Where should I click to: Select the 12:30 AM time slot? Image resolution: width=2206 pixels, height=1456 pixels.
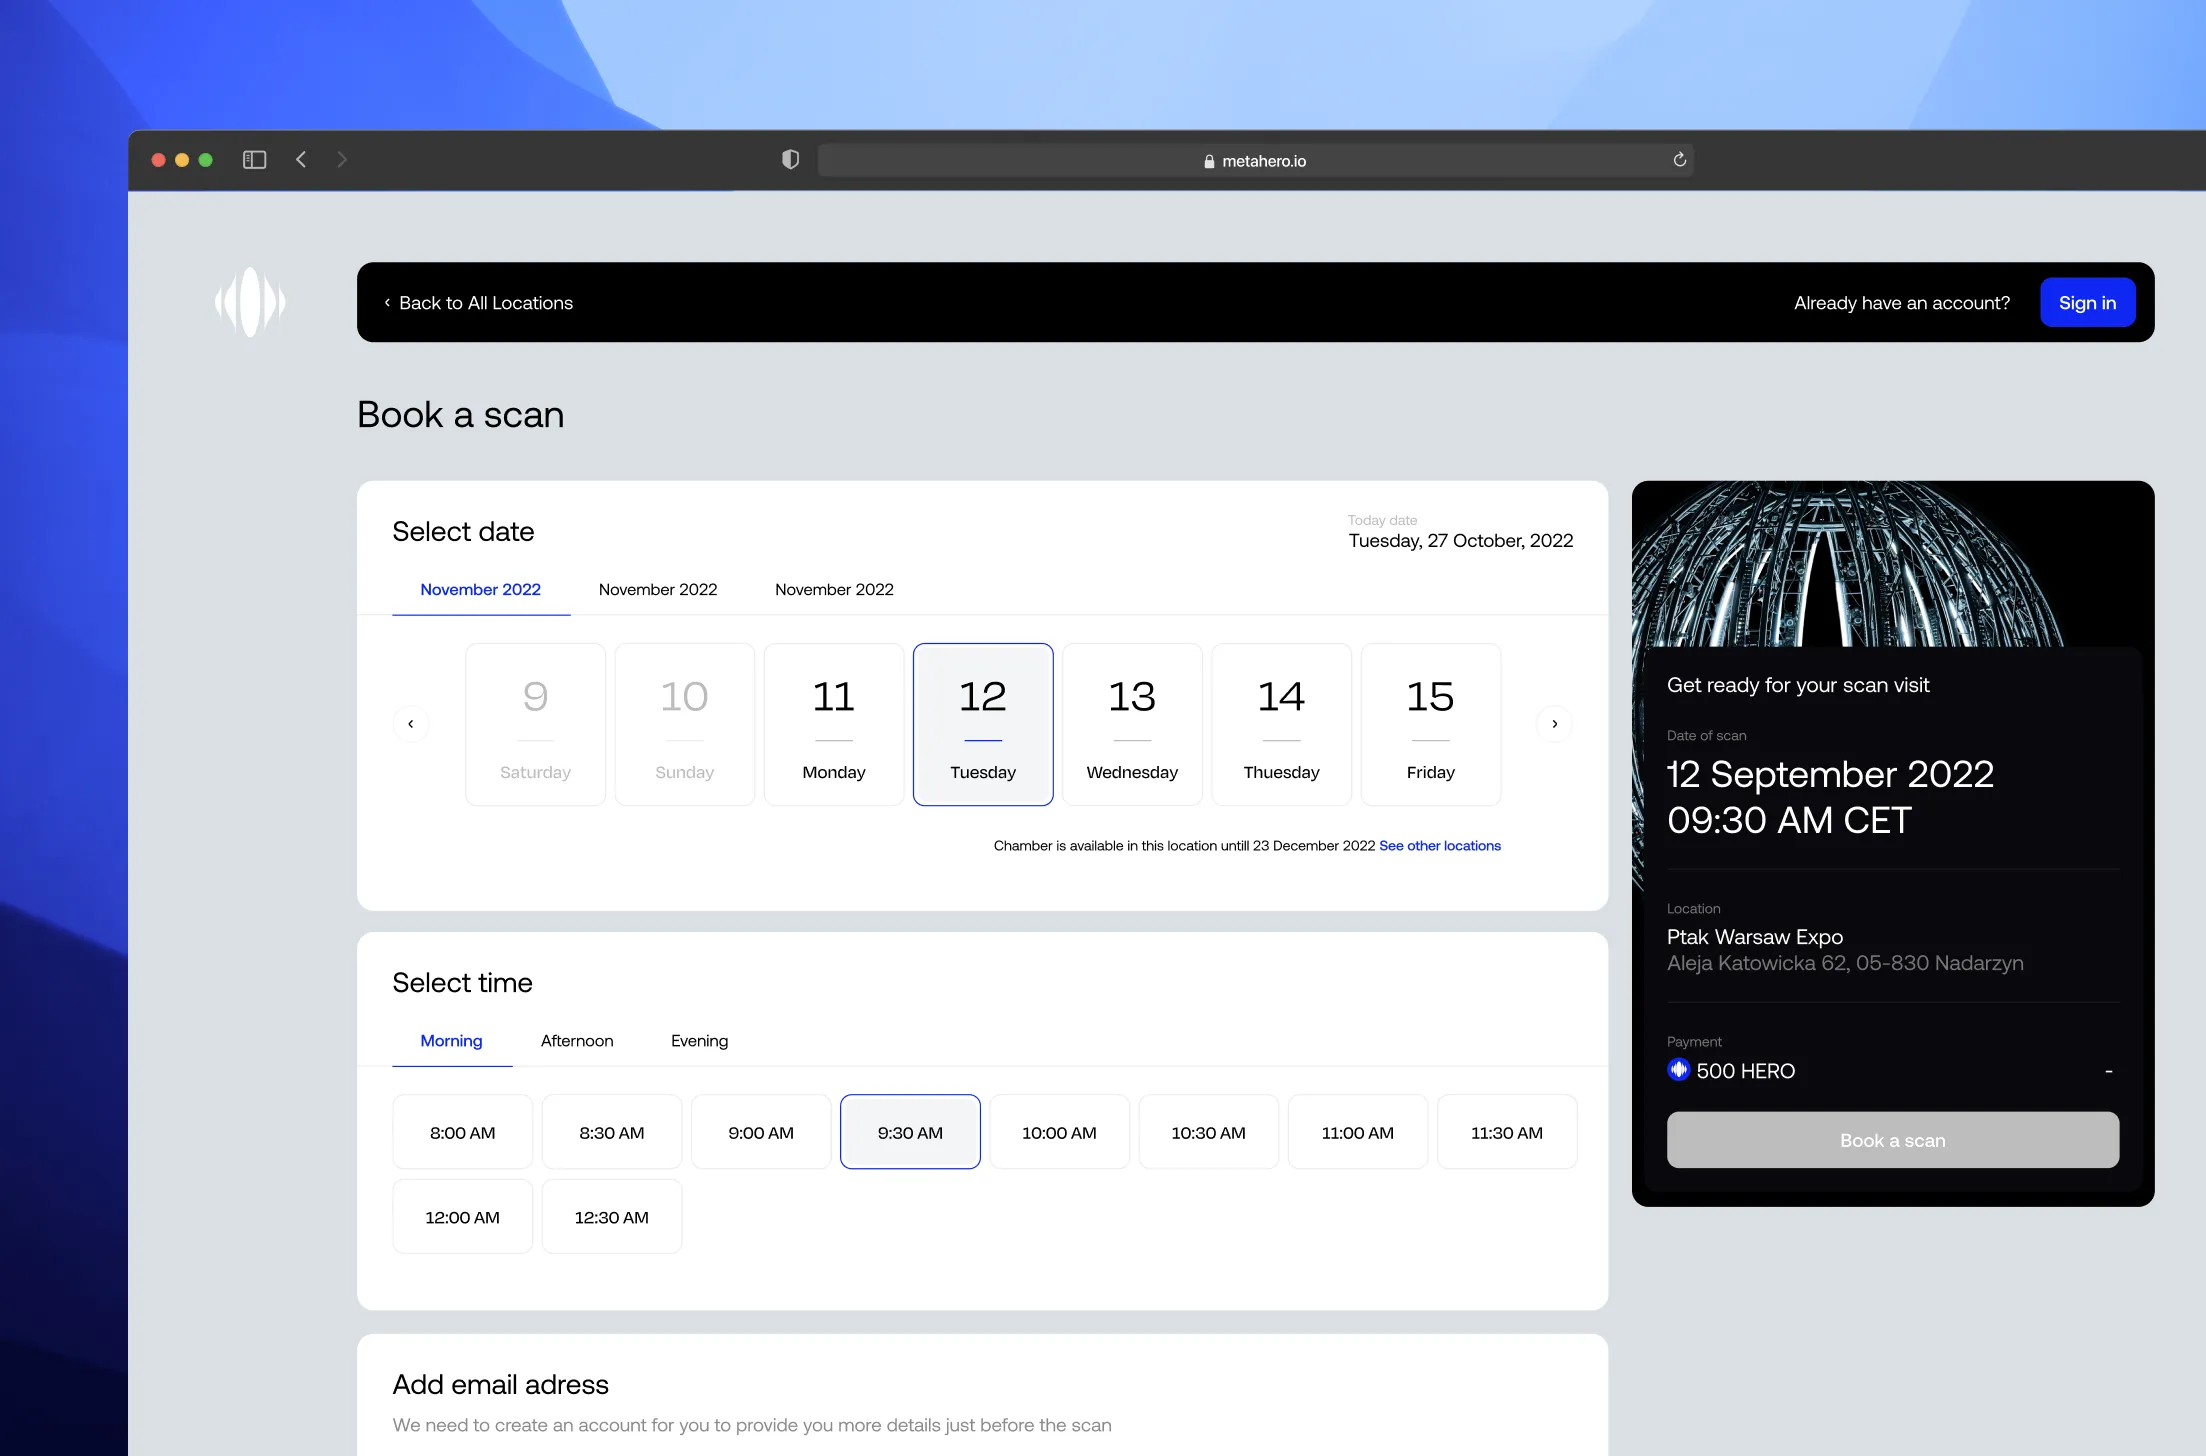tap(611, 1216)
